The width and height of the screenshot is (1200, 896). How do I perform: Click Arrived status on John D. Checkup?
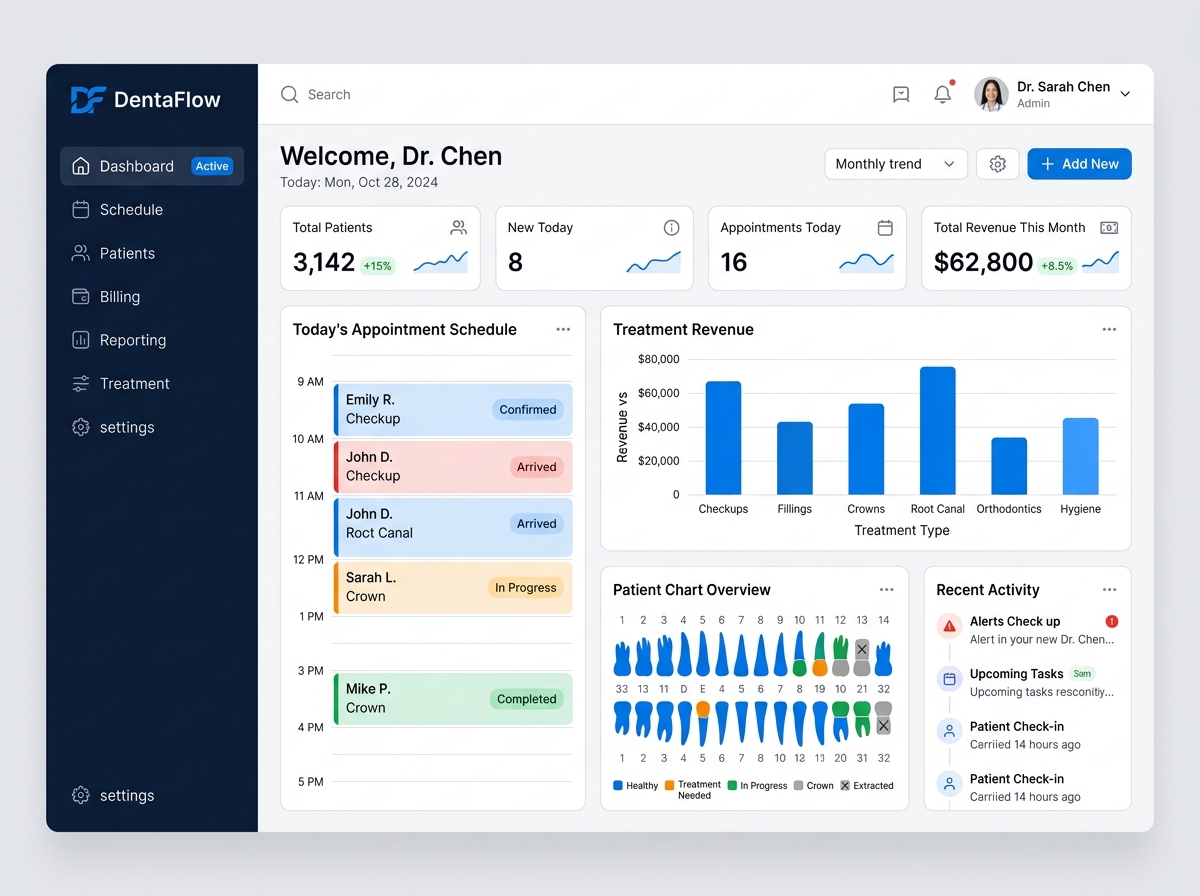[x=537, y=467]
